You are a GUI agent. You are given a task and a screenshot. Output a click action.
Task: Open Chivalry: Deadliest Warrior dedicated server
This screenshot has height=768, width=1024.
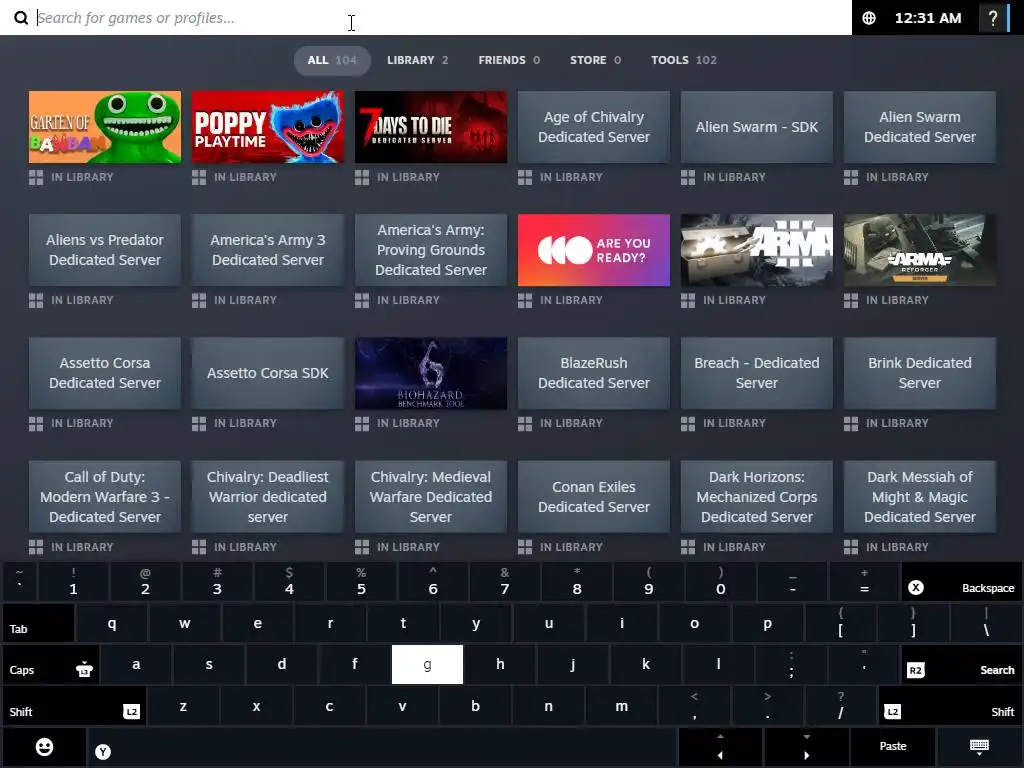click(x=268, y=496)
